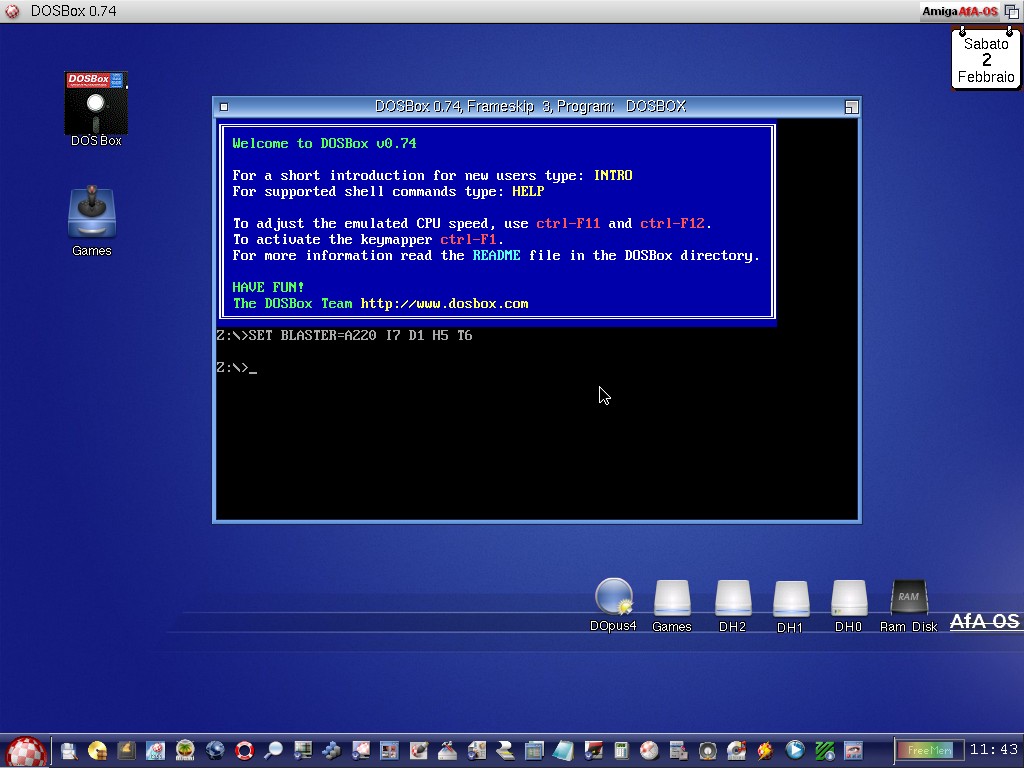The height and width of the screenshot is (768, 1024).
Task: Toggle DOSBox window depth gadget
Action: pos(851,107)
